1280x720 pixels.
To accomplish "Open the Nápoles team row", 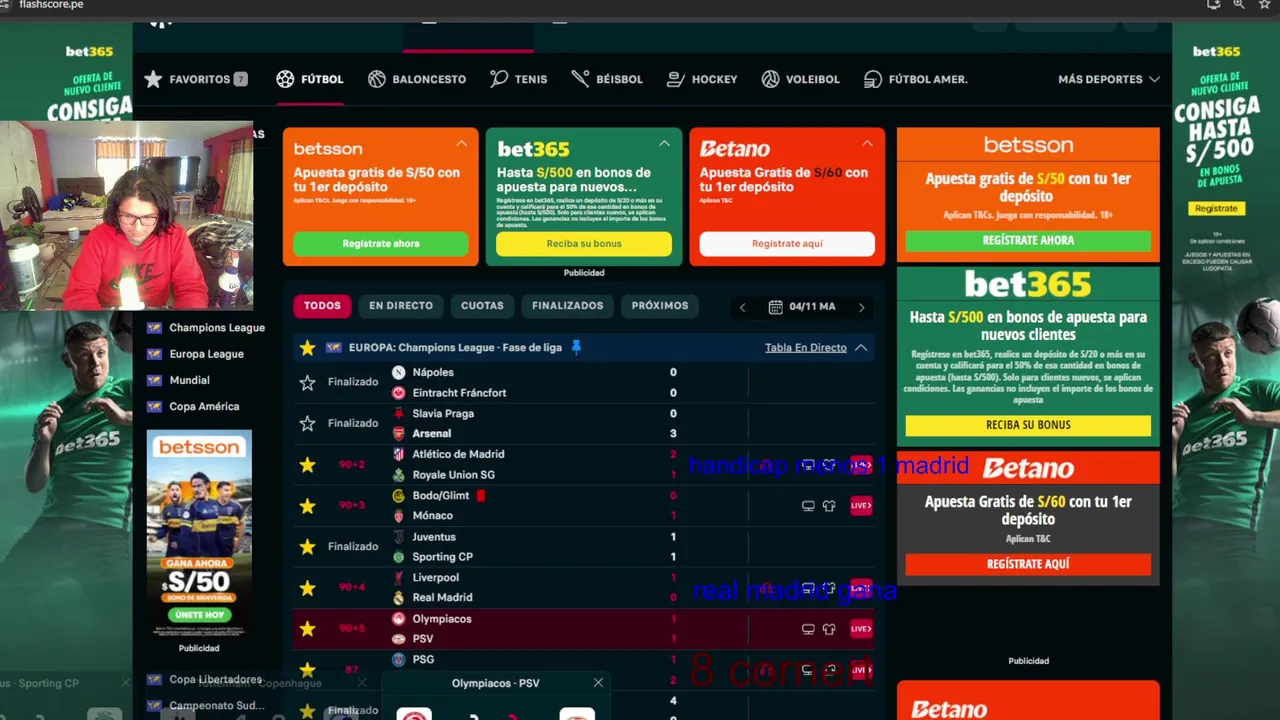I will click(433, 372).
